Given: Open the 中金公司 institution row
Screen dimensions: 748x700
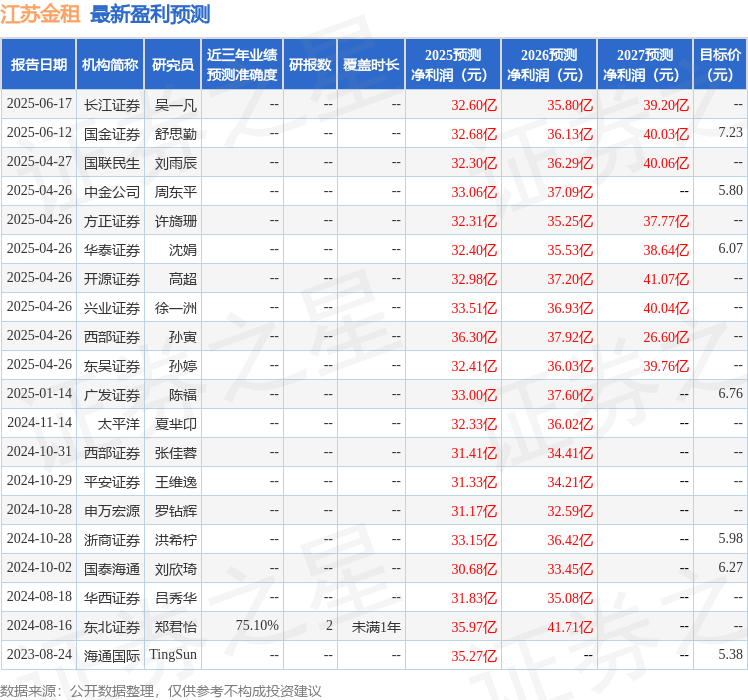Looking at the screenshot, I should pyautogui.click(x=112, y=192).
